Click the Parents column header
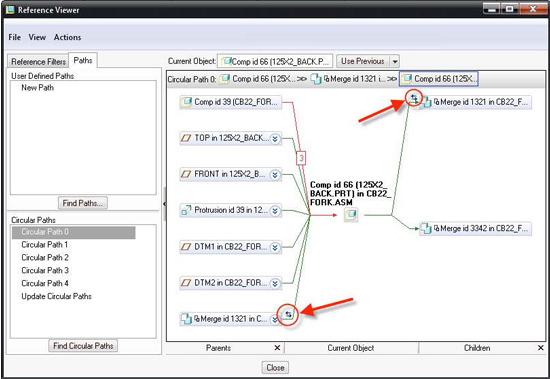 tap(218, 348)
